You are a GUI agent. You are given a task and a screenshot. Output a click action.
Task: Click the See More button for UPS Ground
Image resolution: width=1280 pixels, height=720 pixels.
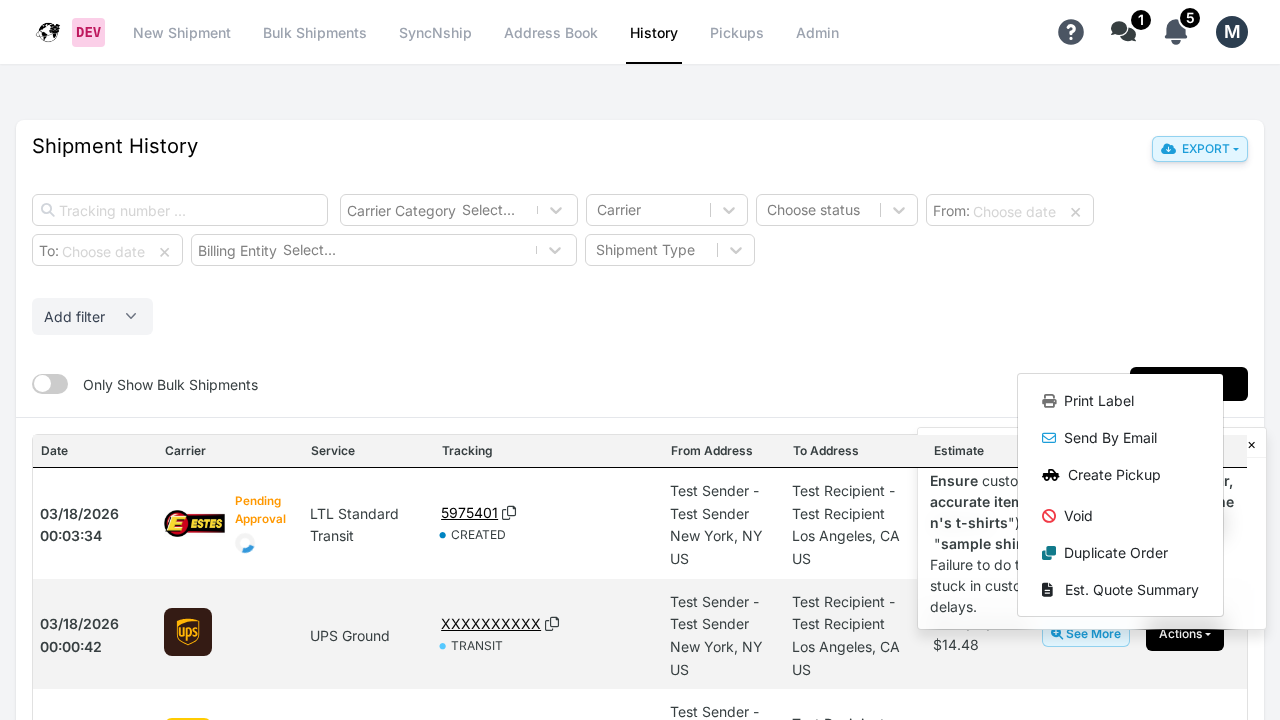1085,633
